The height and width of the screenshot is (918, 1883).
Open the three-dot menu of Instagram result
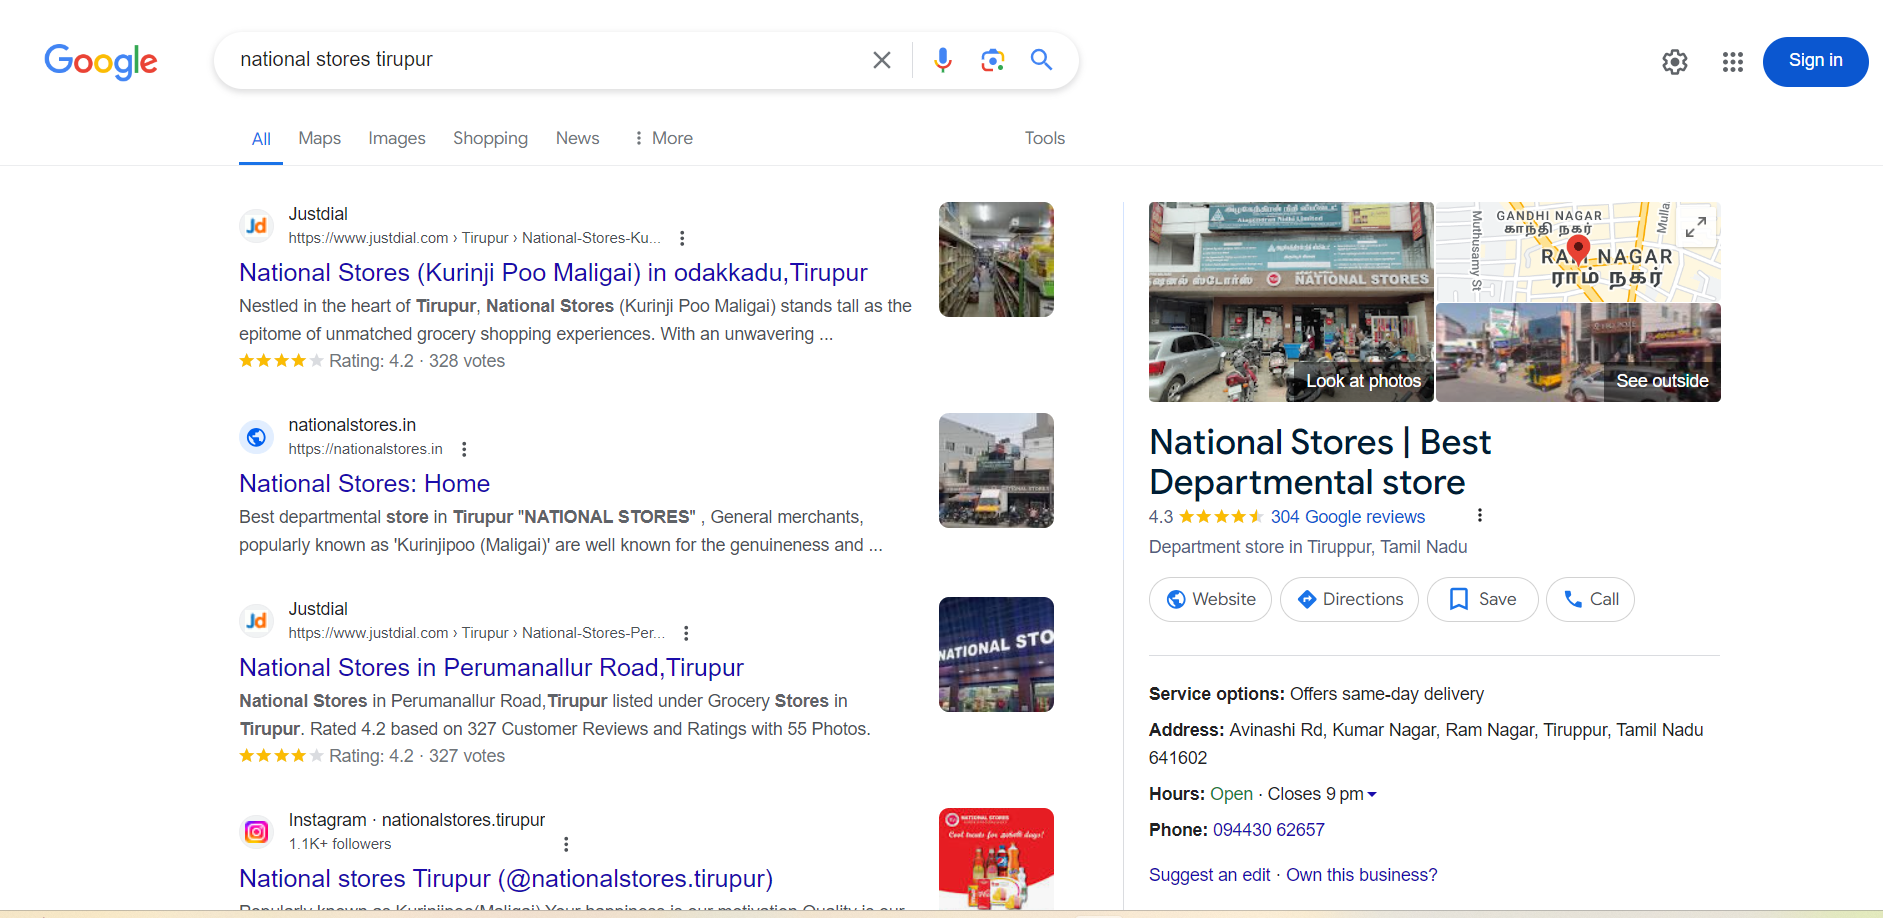point(566,844)
